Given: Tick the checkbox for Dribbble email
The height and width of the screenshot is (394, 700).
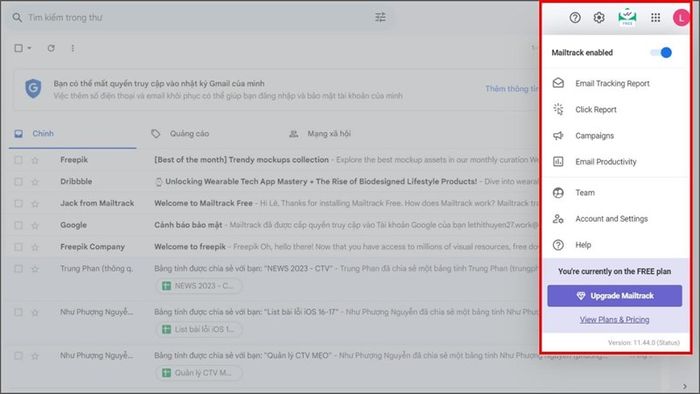Looking at the screenshot, I should [x=18, y=182].
